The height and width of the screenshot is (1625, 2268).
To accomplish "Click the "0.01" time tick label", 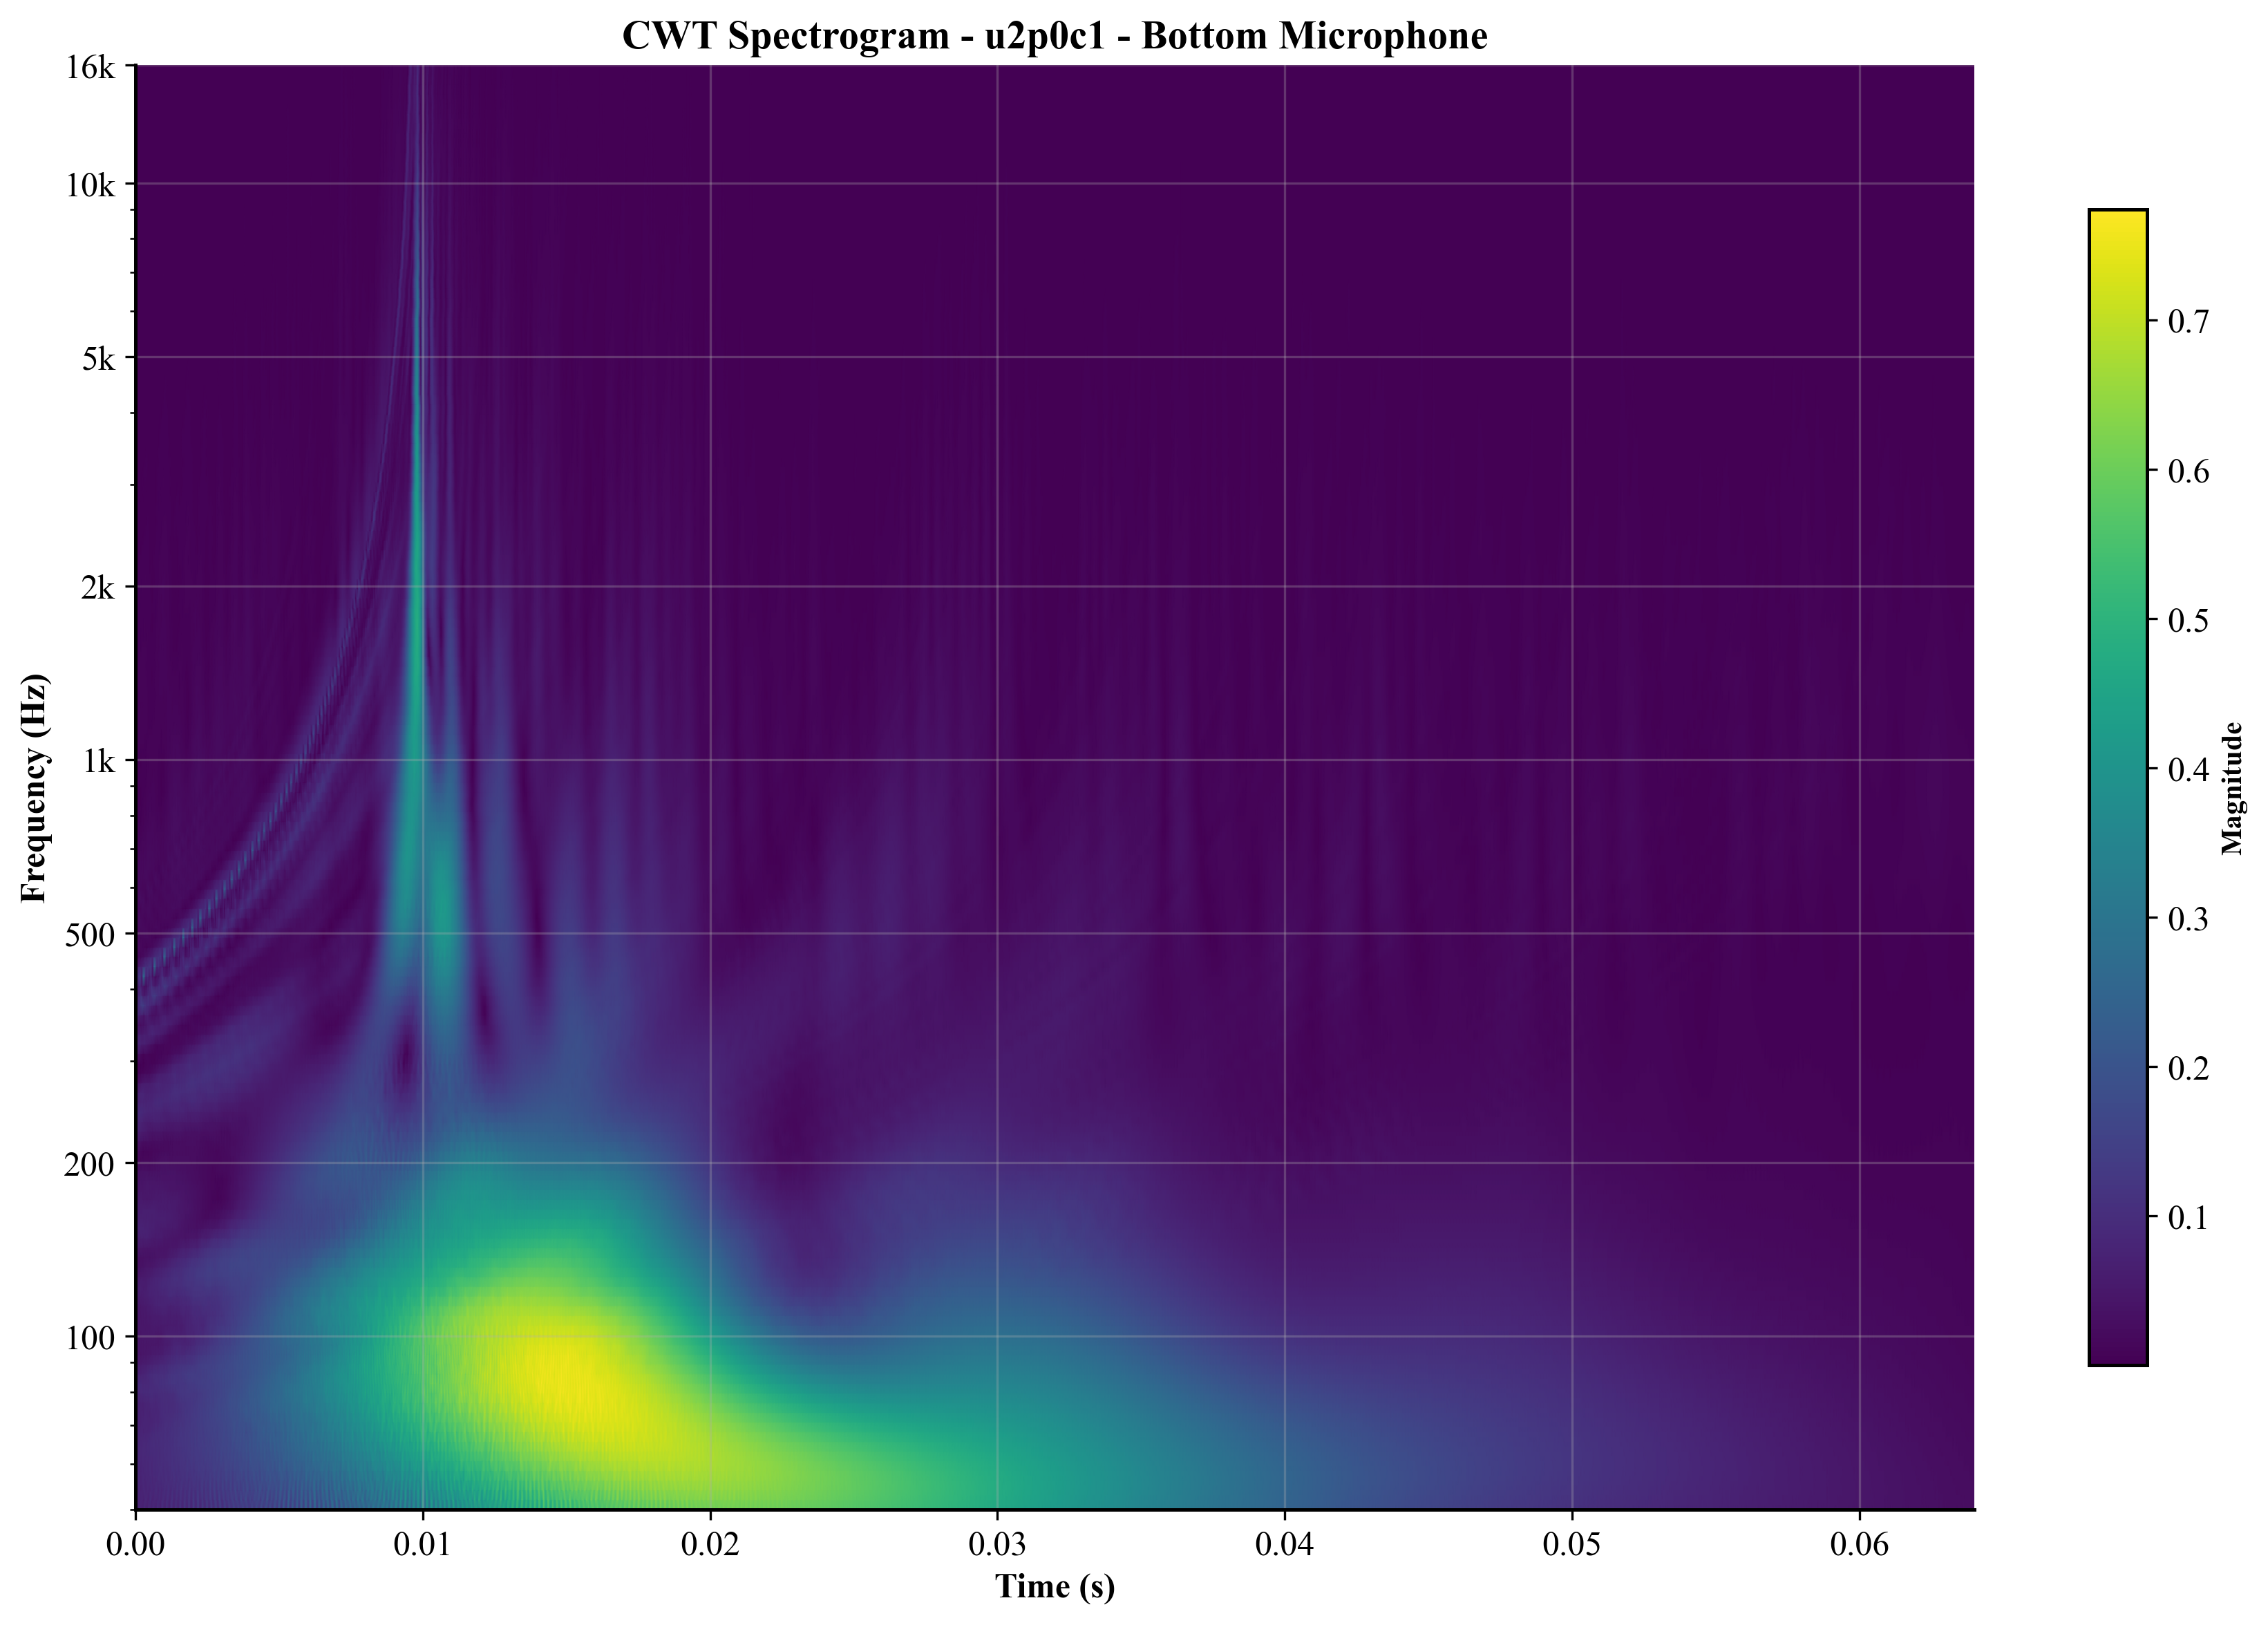I will pyautogui.click(x=423, y=1544).
